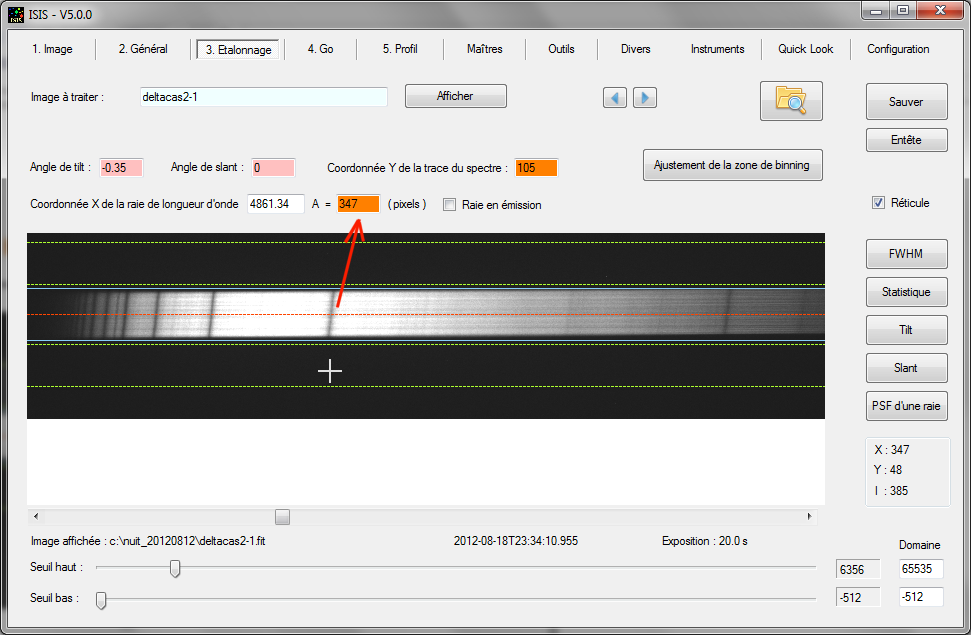
Task: Toggle the Réticule checkbox
Action: [878, 203]
